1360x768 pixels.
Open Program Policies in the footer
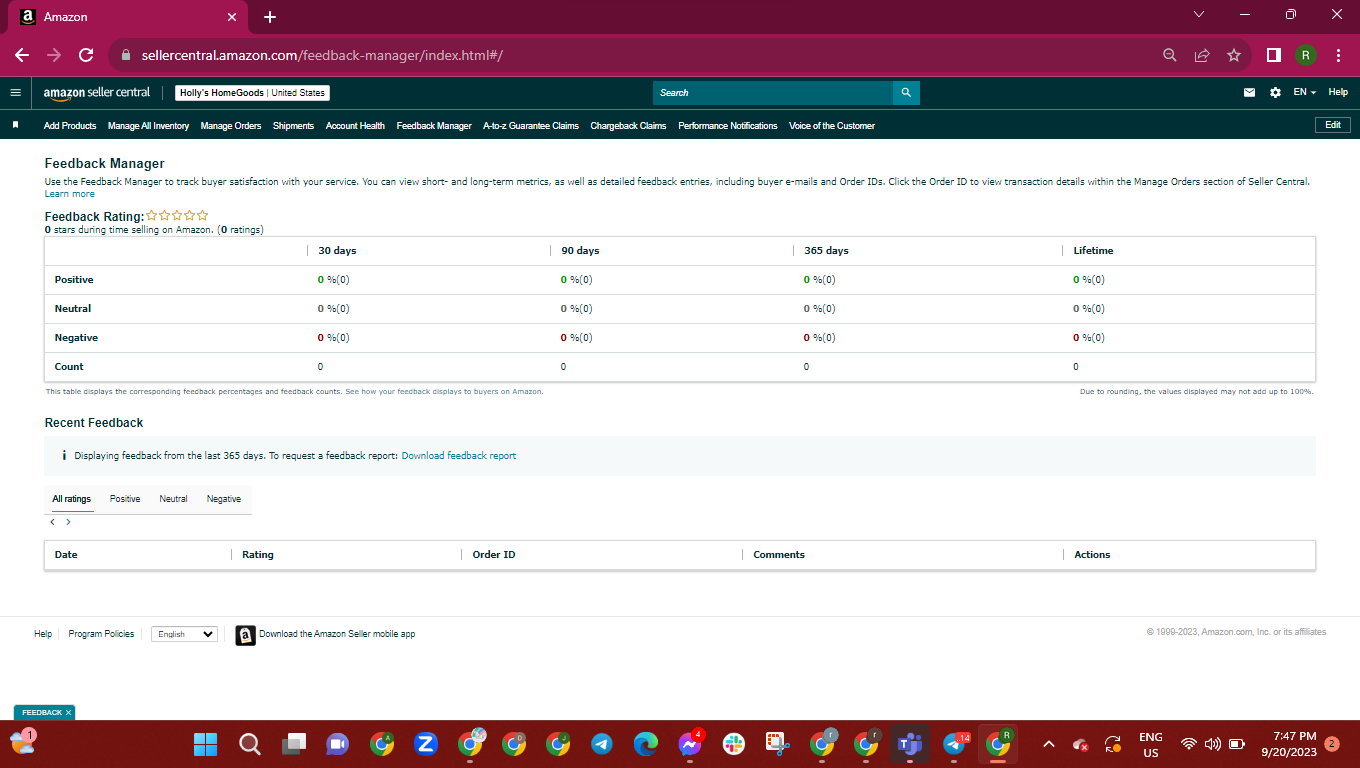(101, 634)
